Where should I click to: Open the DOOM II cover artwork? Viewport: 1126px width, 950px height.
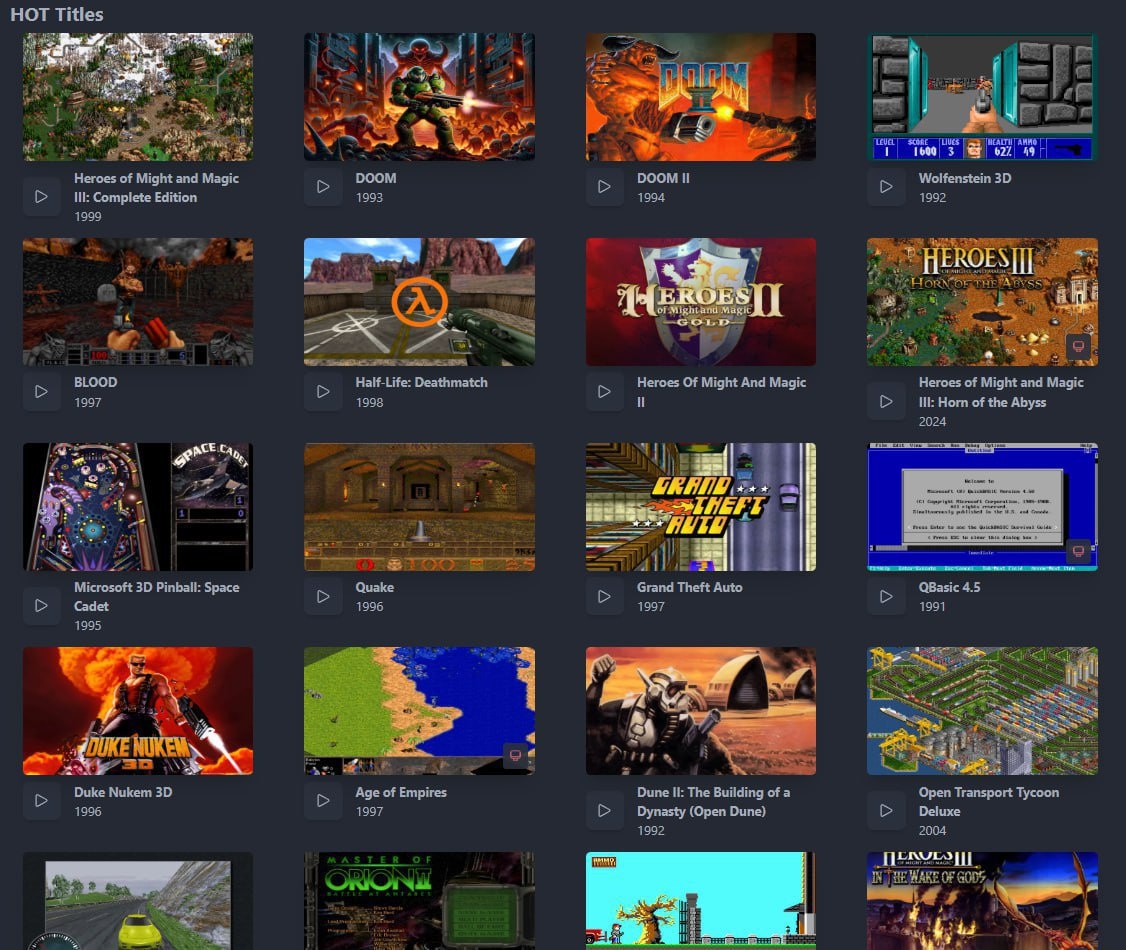[x=701, y=97]
